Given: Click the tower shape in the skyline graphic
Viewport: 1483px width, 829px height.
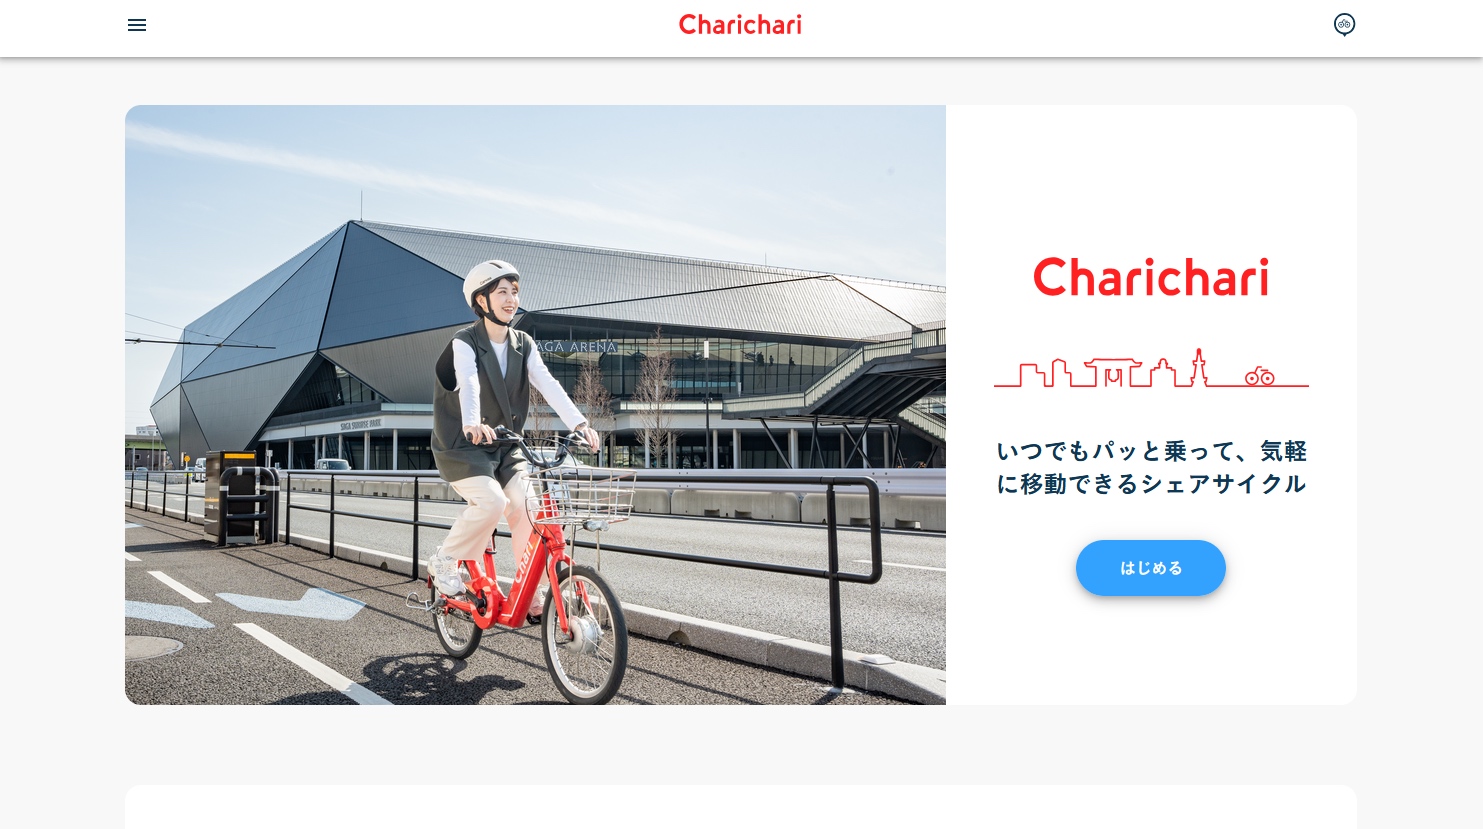Looking at the screenshot, I should (1198, 367).
